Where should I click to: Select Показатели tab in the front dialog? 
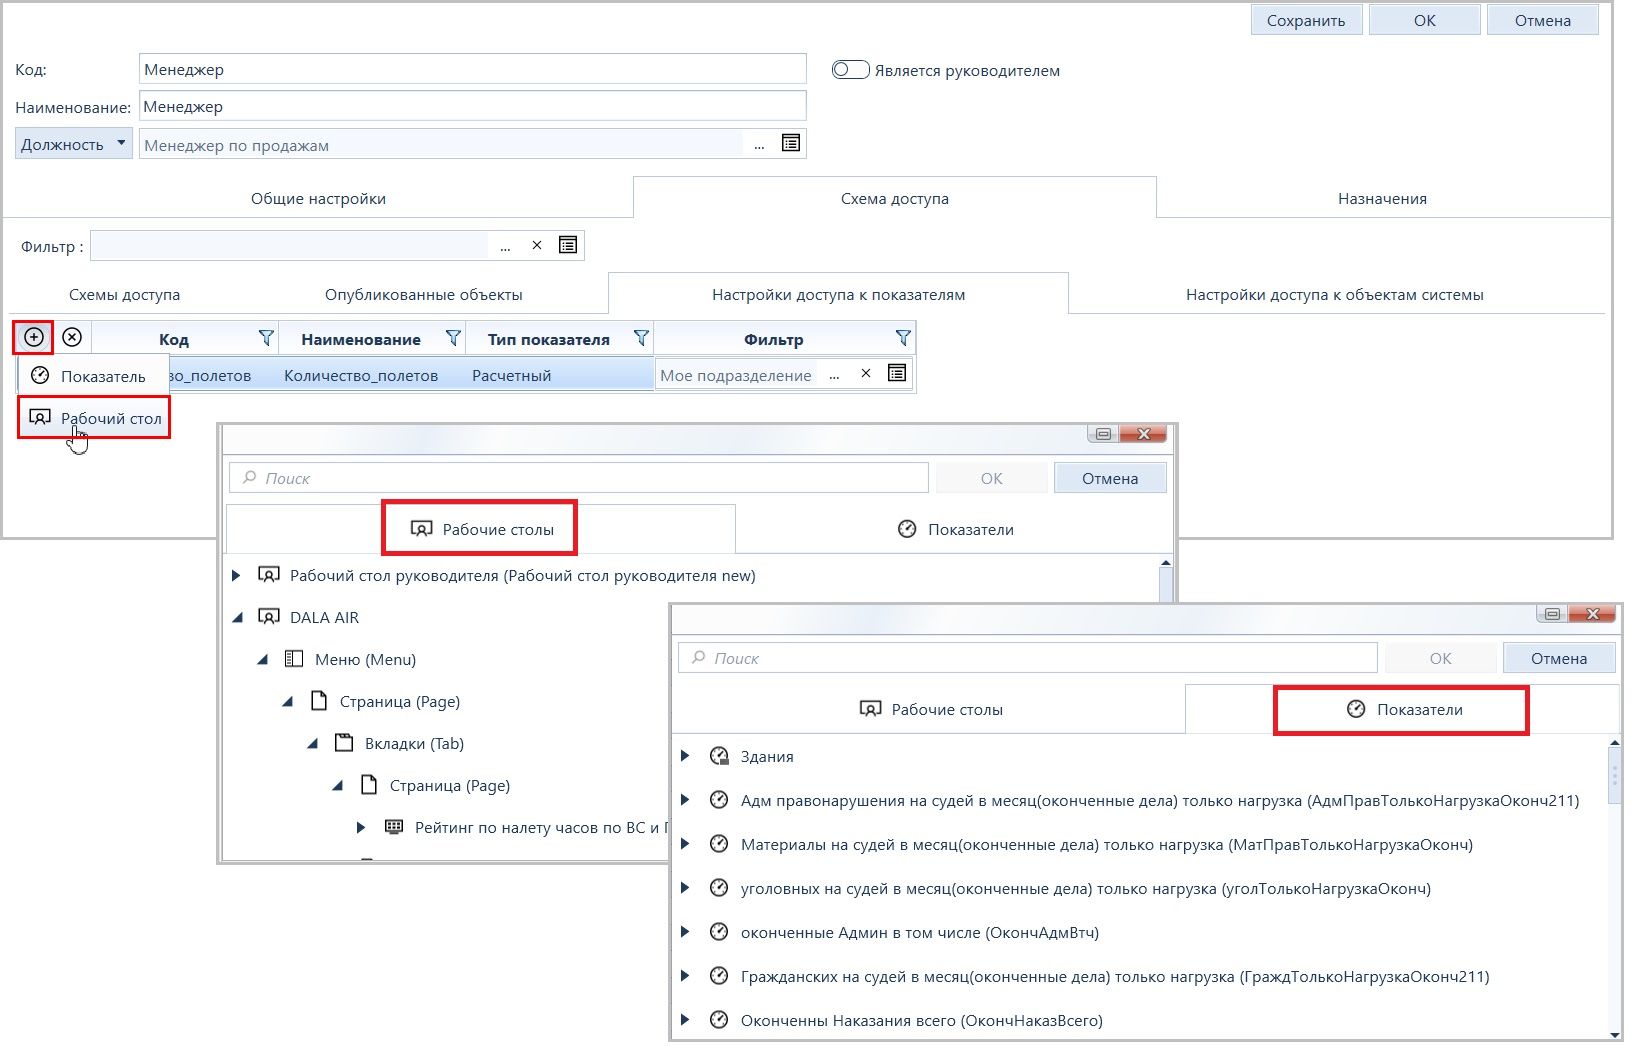1401,709
